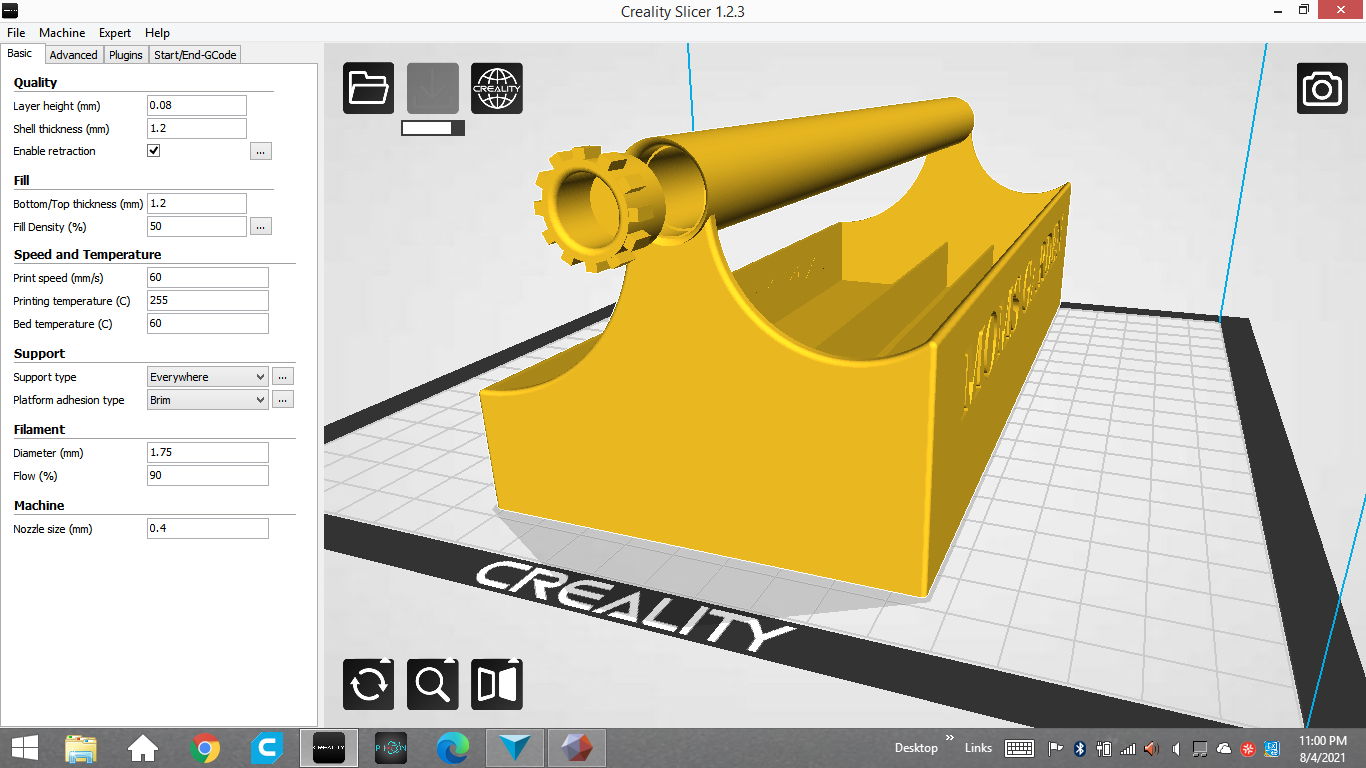Open the taskbar clock showing 11:00 PM
The height and width of the screenshot is (768, 1366).
[1321, 748]
